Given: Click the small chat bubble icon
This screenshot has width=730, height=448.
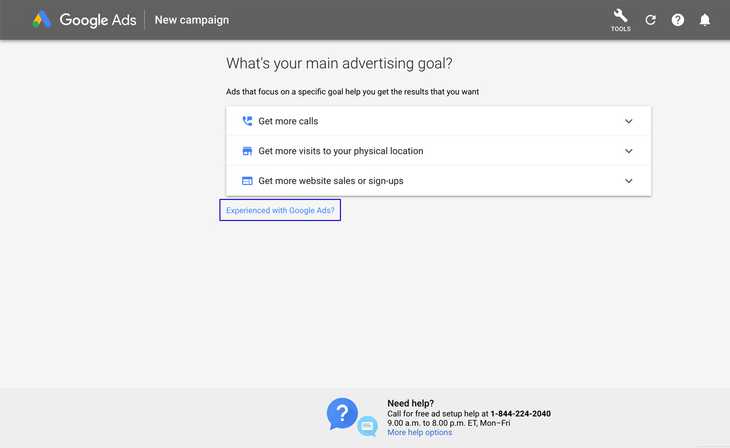Looking at the screenshot, I should pos(367,426).
